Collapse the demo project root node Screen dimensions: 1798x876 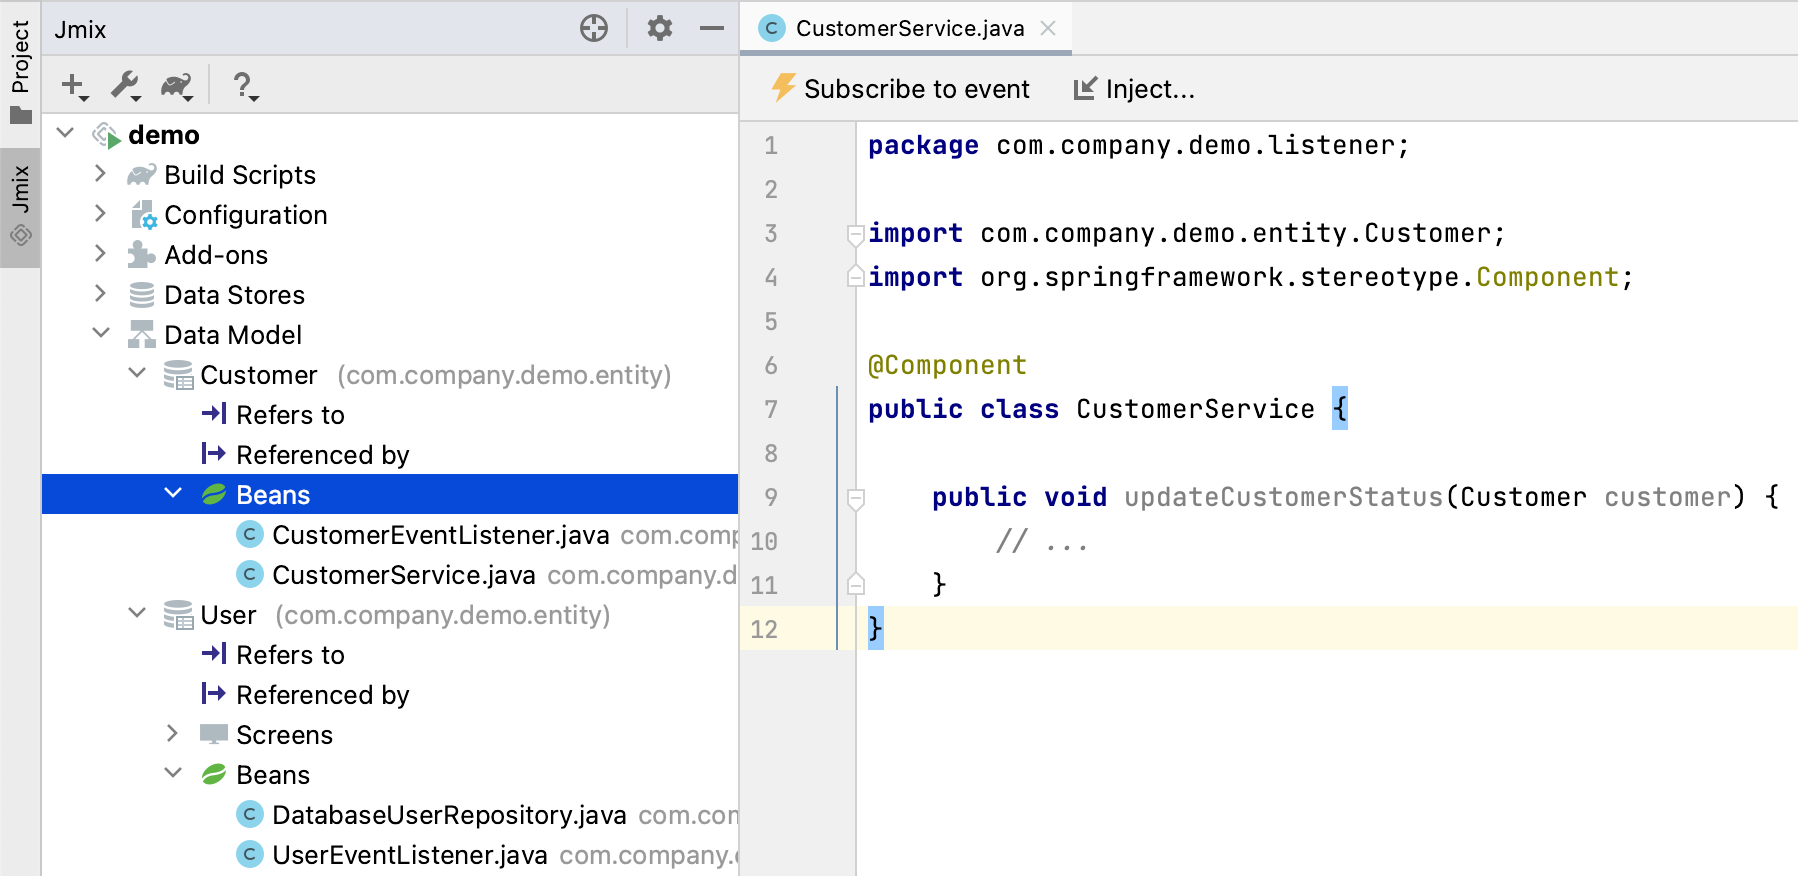(x=65, y=133)
